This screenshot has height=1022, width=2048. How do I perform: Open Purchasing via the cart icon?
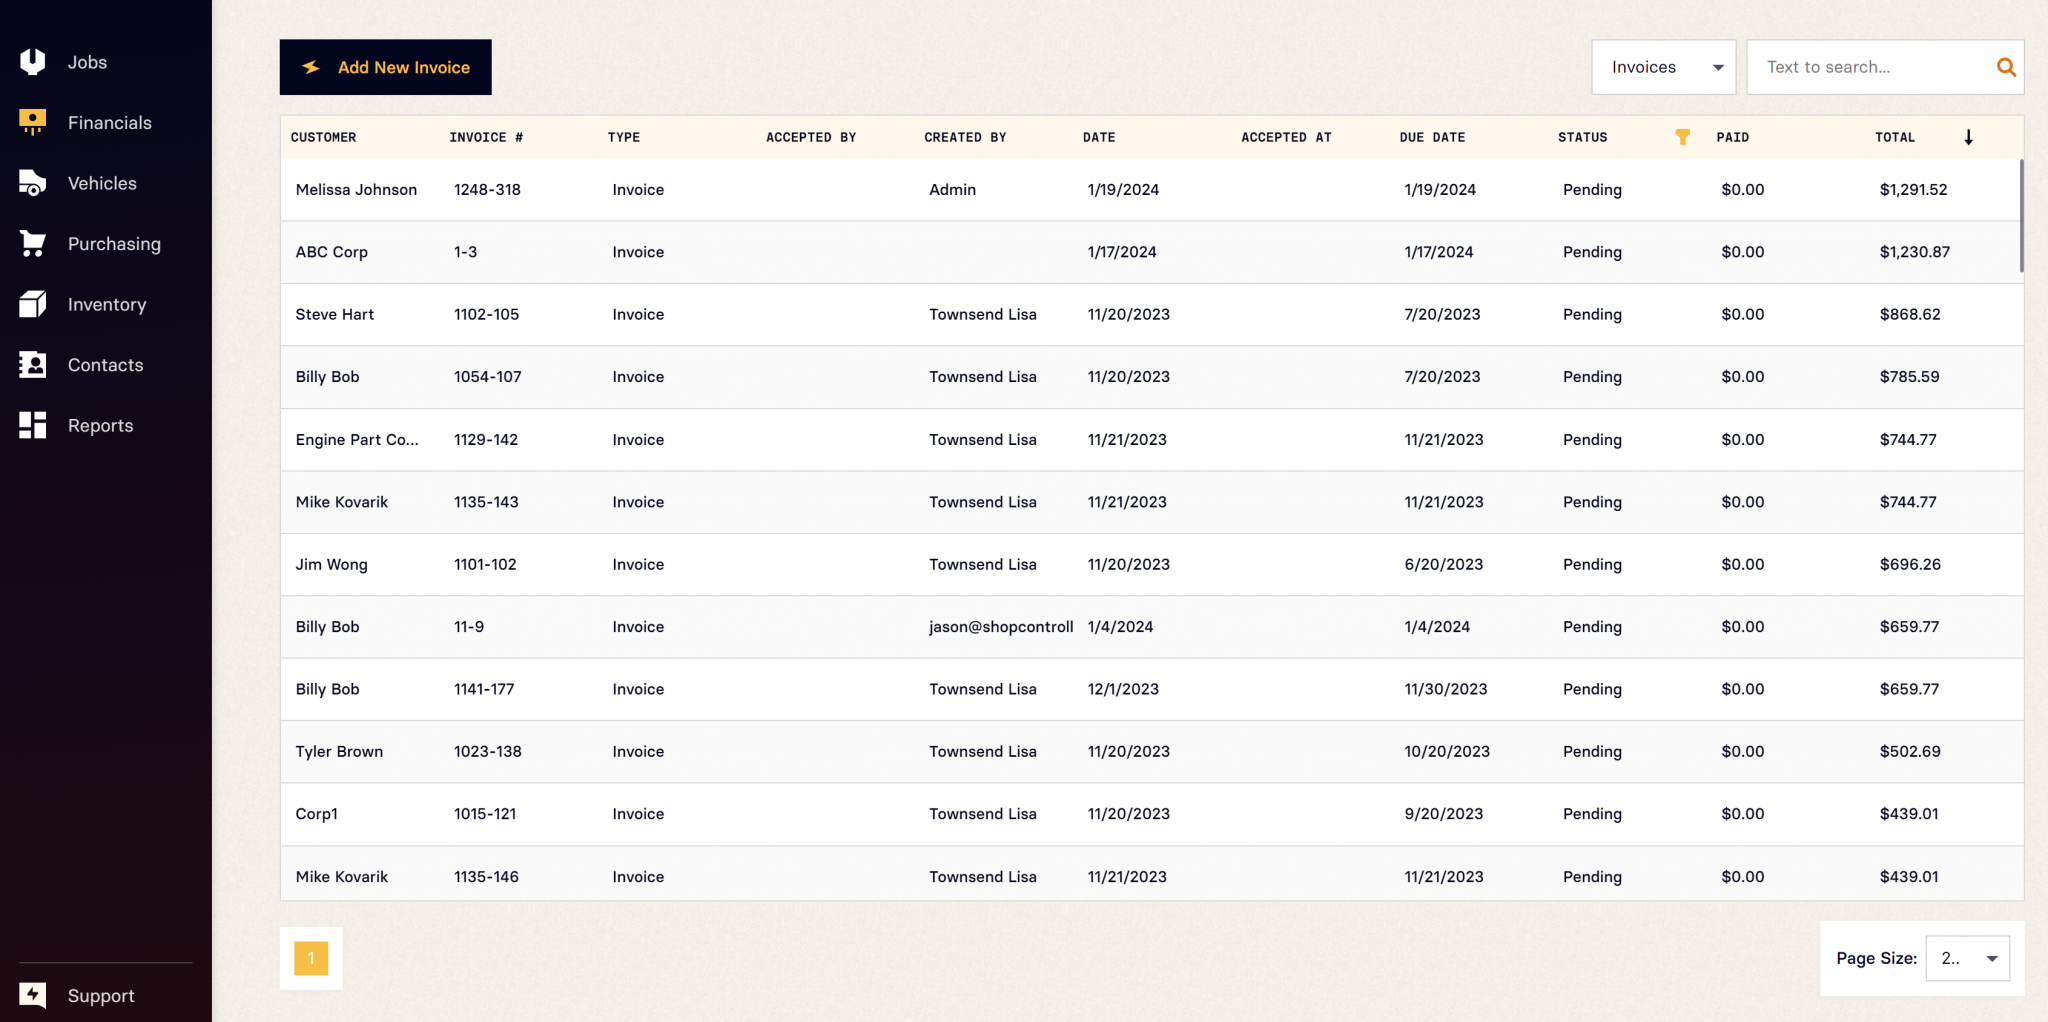(x=32, y=243)
